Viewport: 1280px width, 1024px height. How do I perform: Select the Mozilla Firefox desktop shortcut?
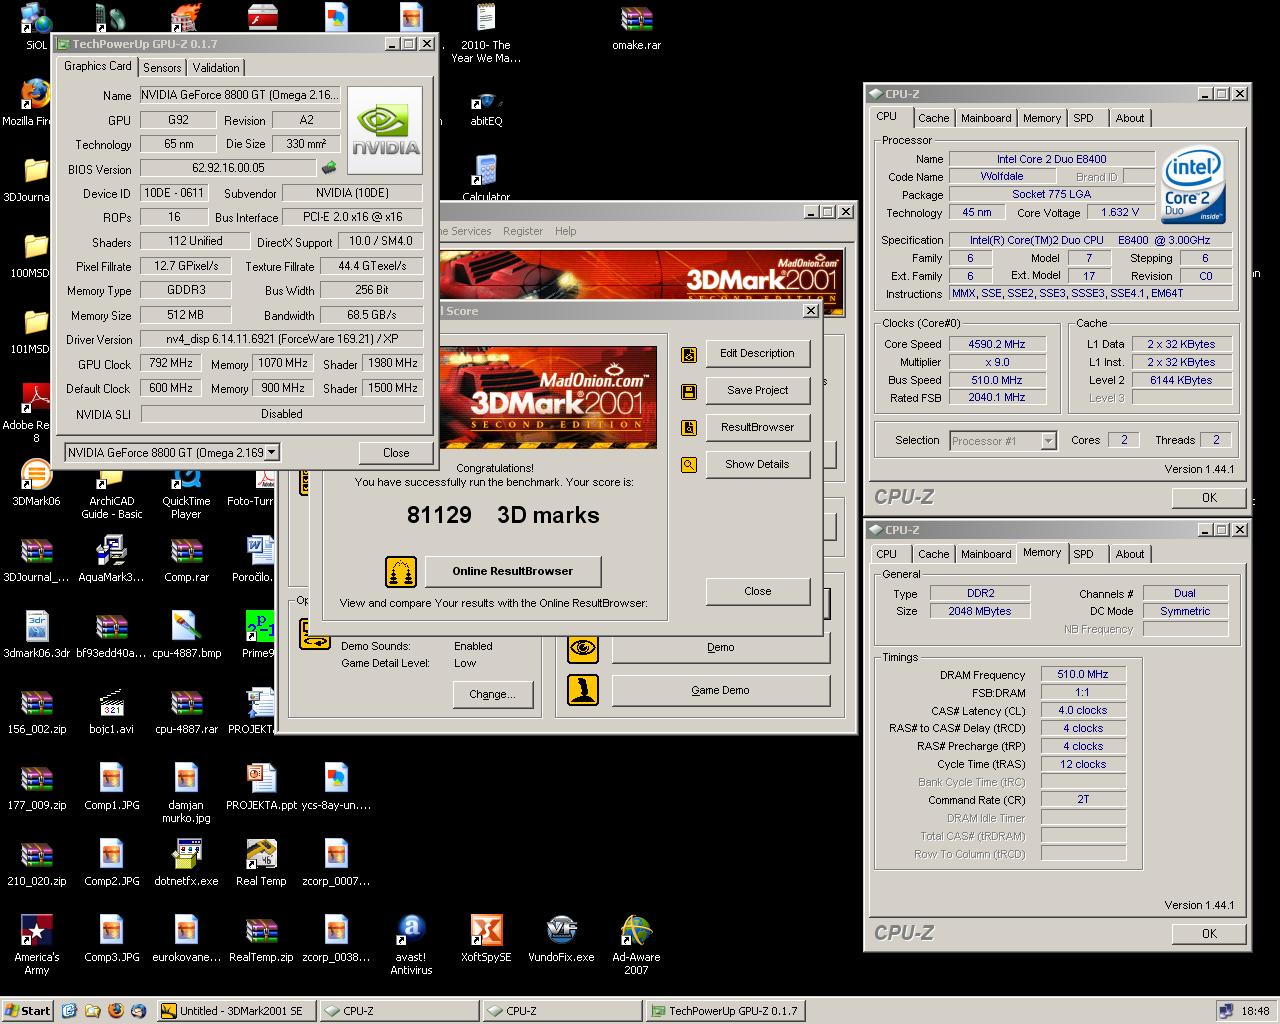[34, 102]
